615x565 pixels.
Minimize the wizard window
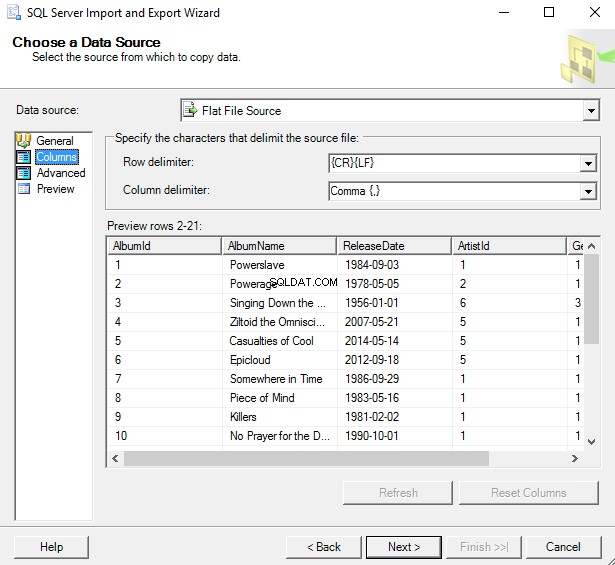(x=504, y=13)
